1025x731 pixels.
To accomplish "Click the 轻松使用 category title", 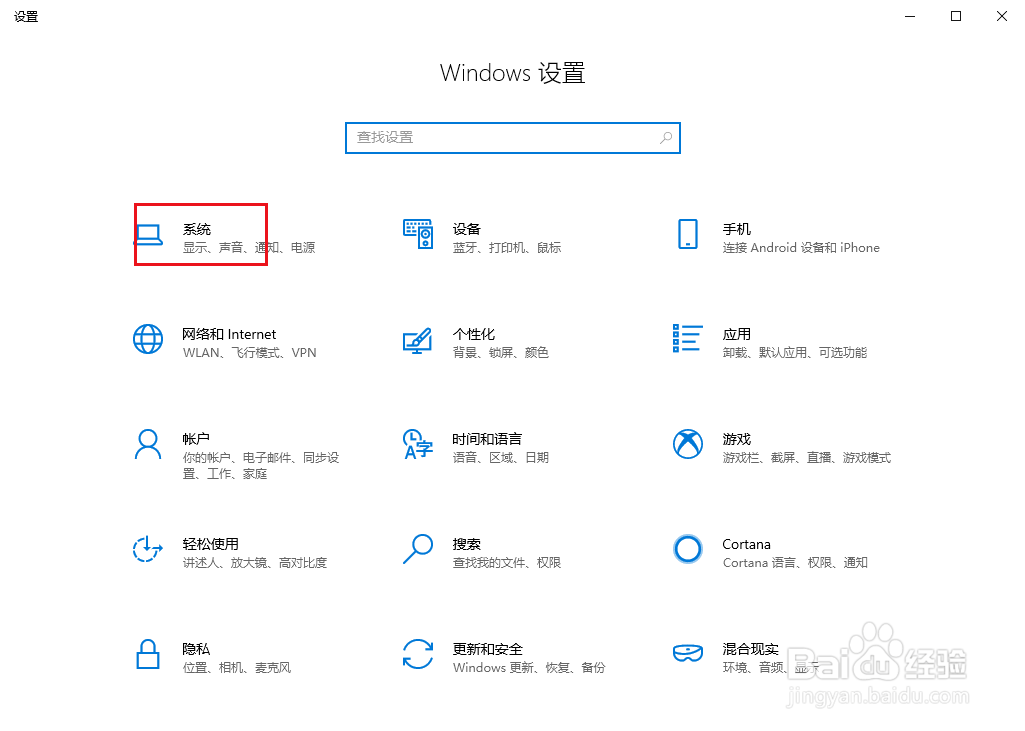I will tap(210, 544).
